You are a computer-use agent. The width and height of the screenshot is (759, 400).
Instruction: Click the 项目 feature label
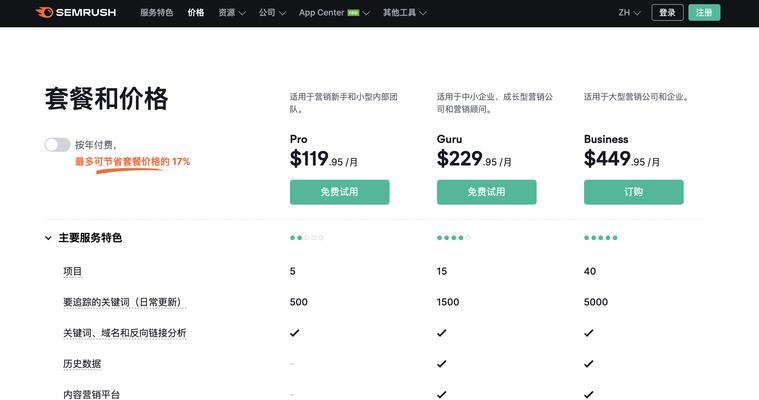click(73, 271)
